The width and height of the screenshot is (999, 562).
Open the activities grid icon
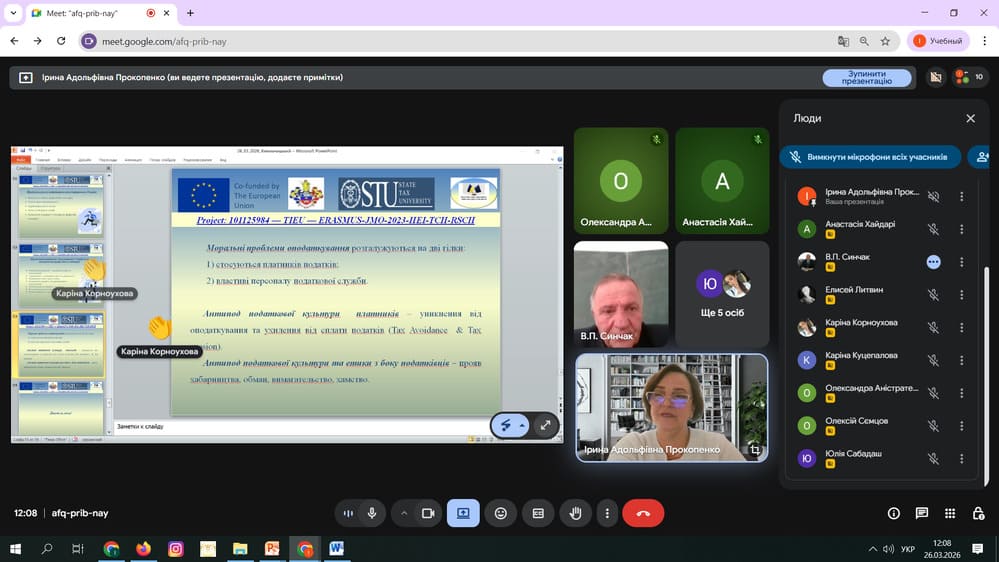coord(949,513)
